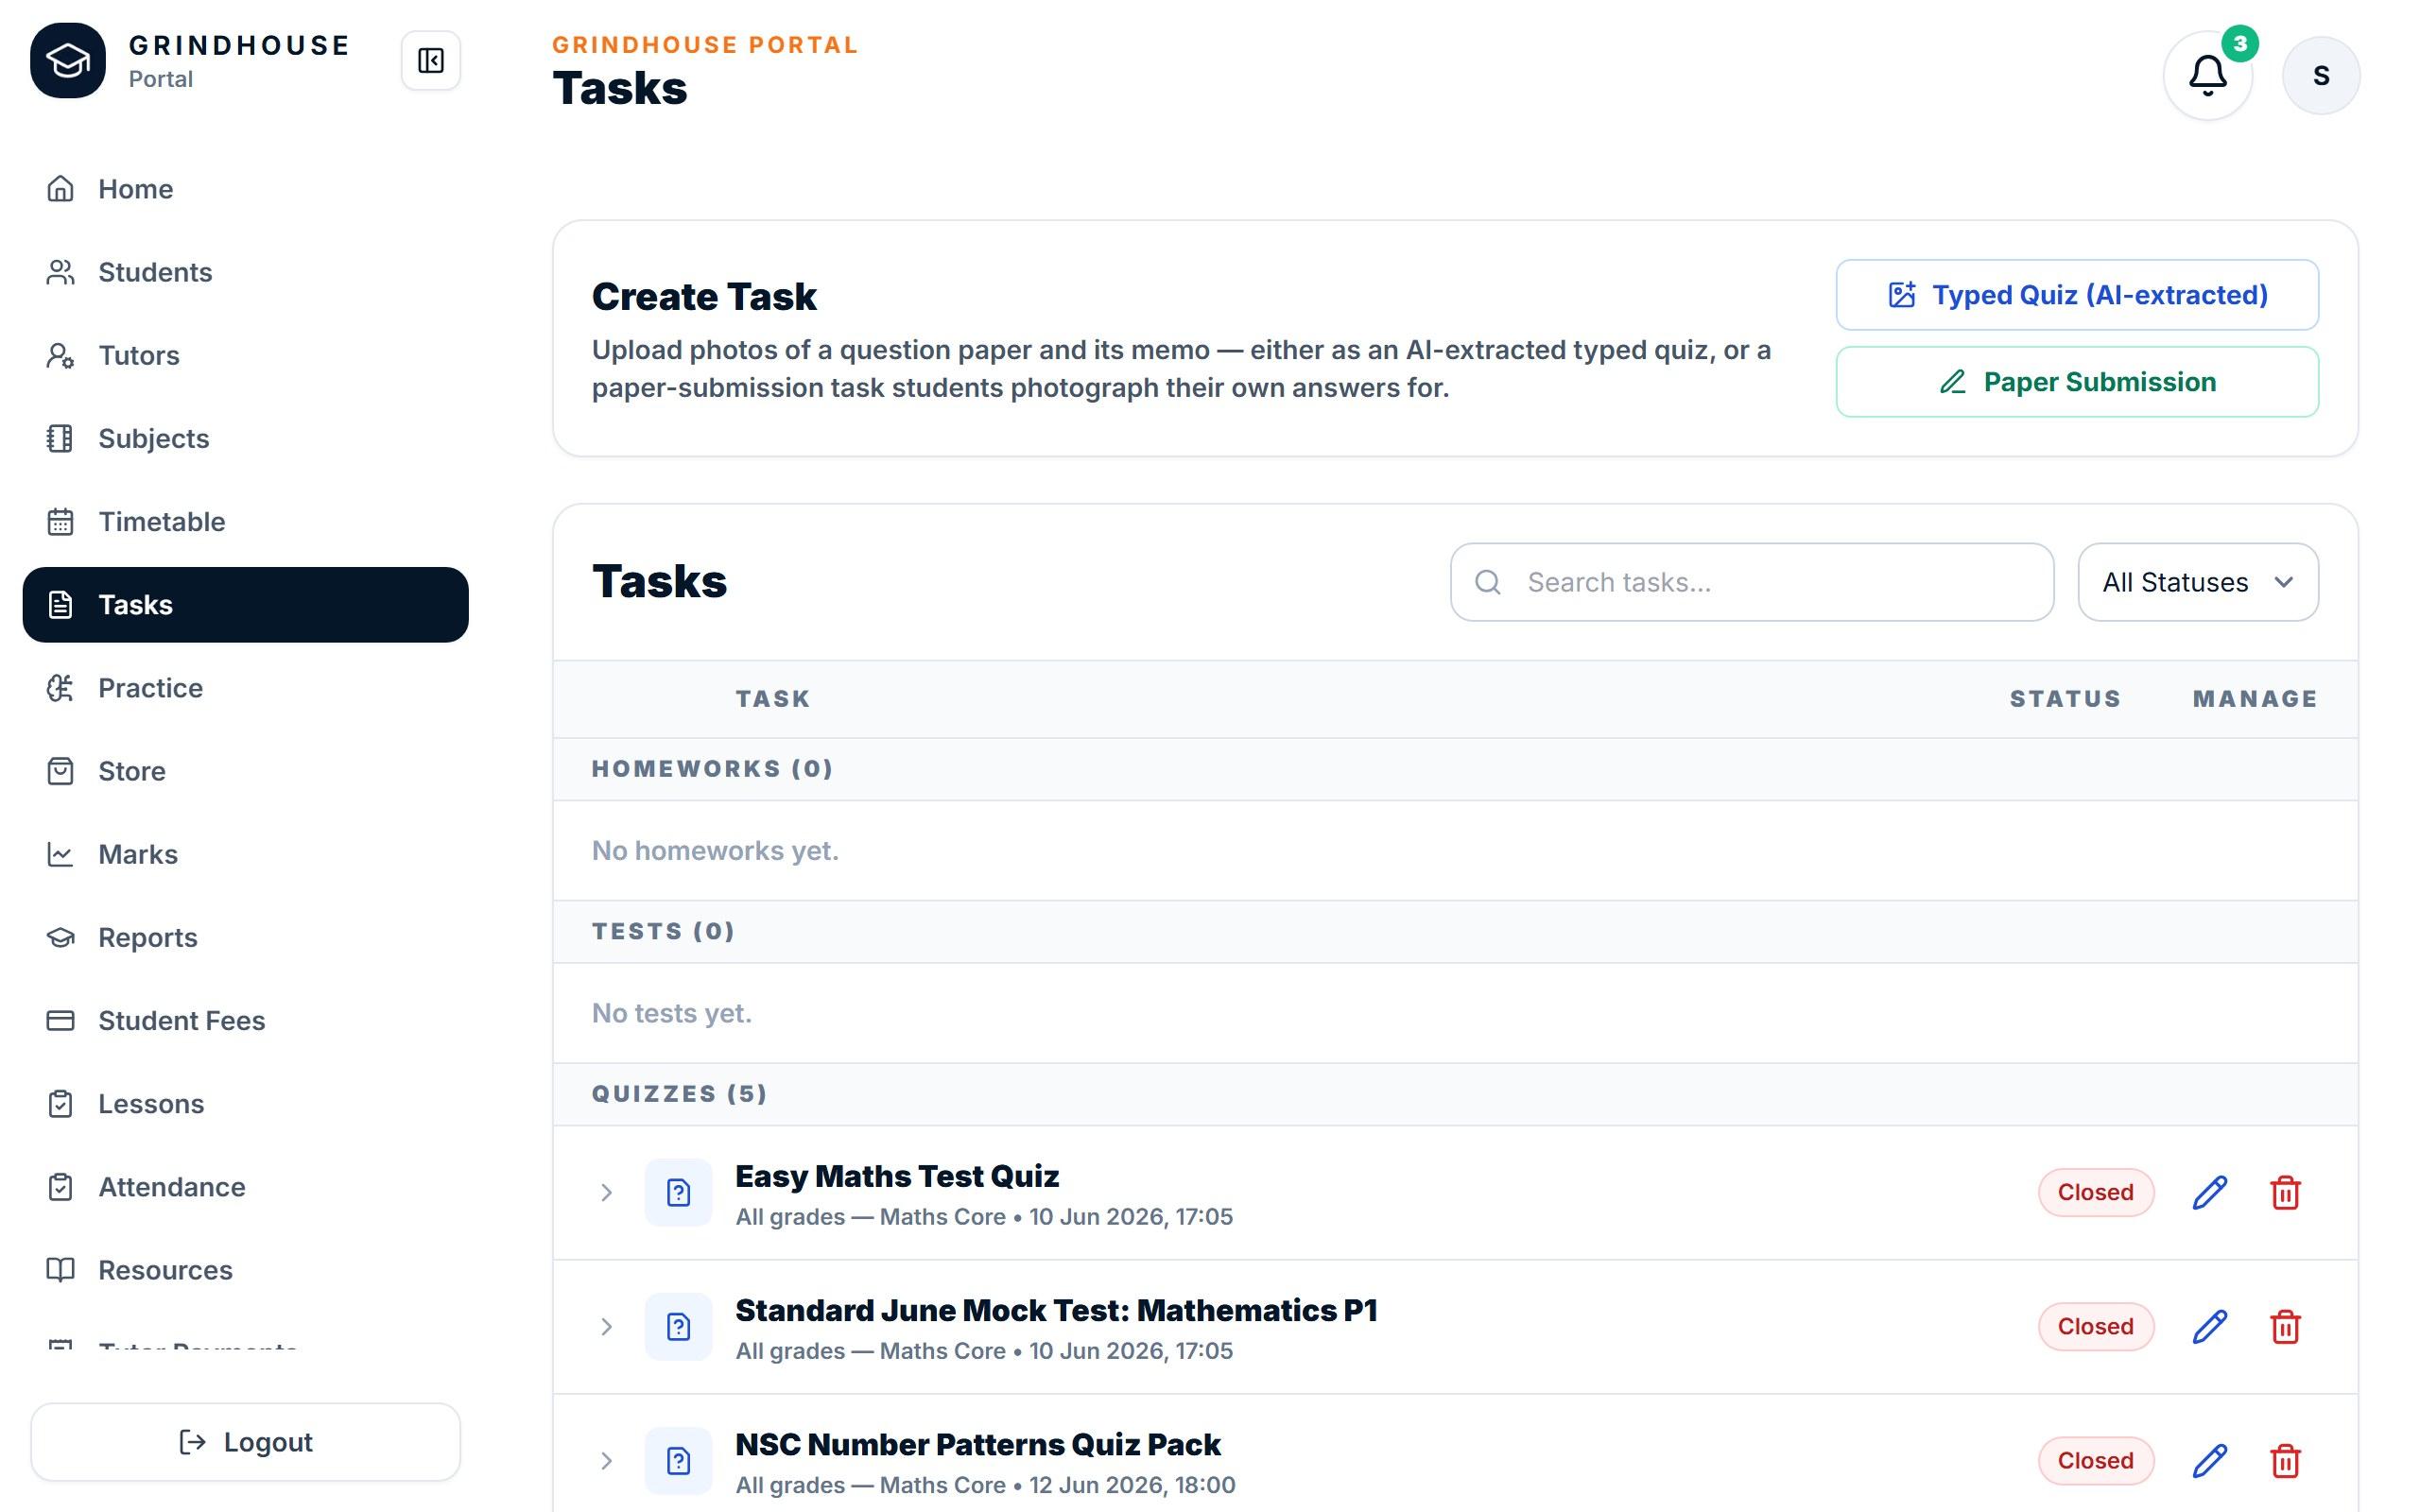The image size is (2420, 1512).
Task: Click the quiz icon for Easy Maths Test Quiz
Action: (x=678, y=1192)
